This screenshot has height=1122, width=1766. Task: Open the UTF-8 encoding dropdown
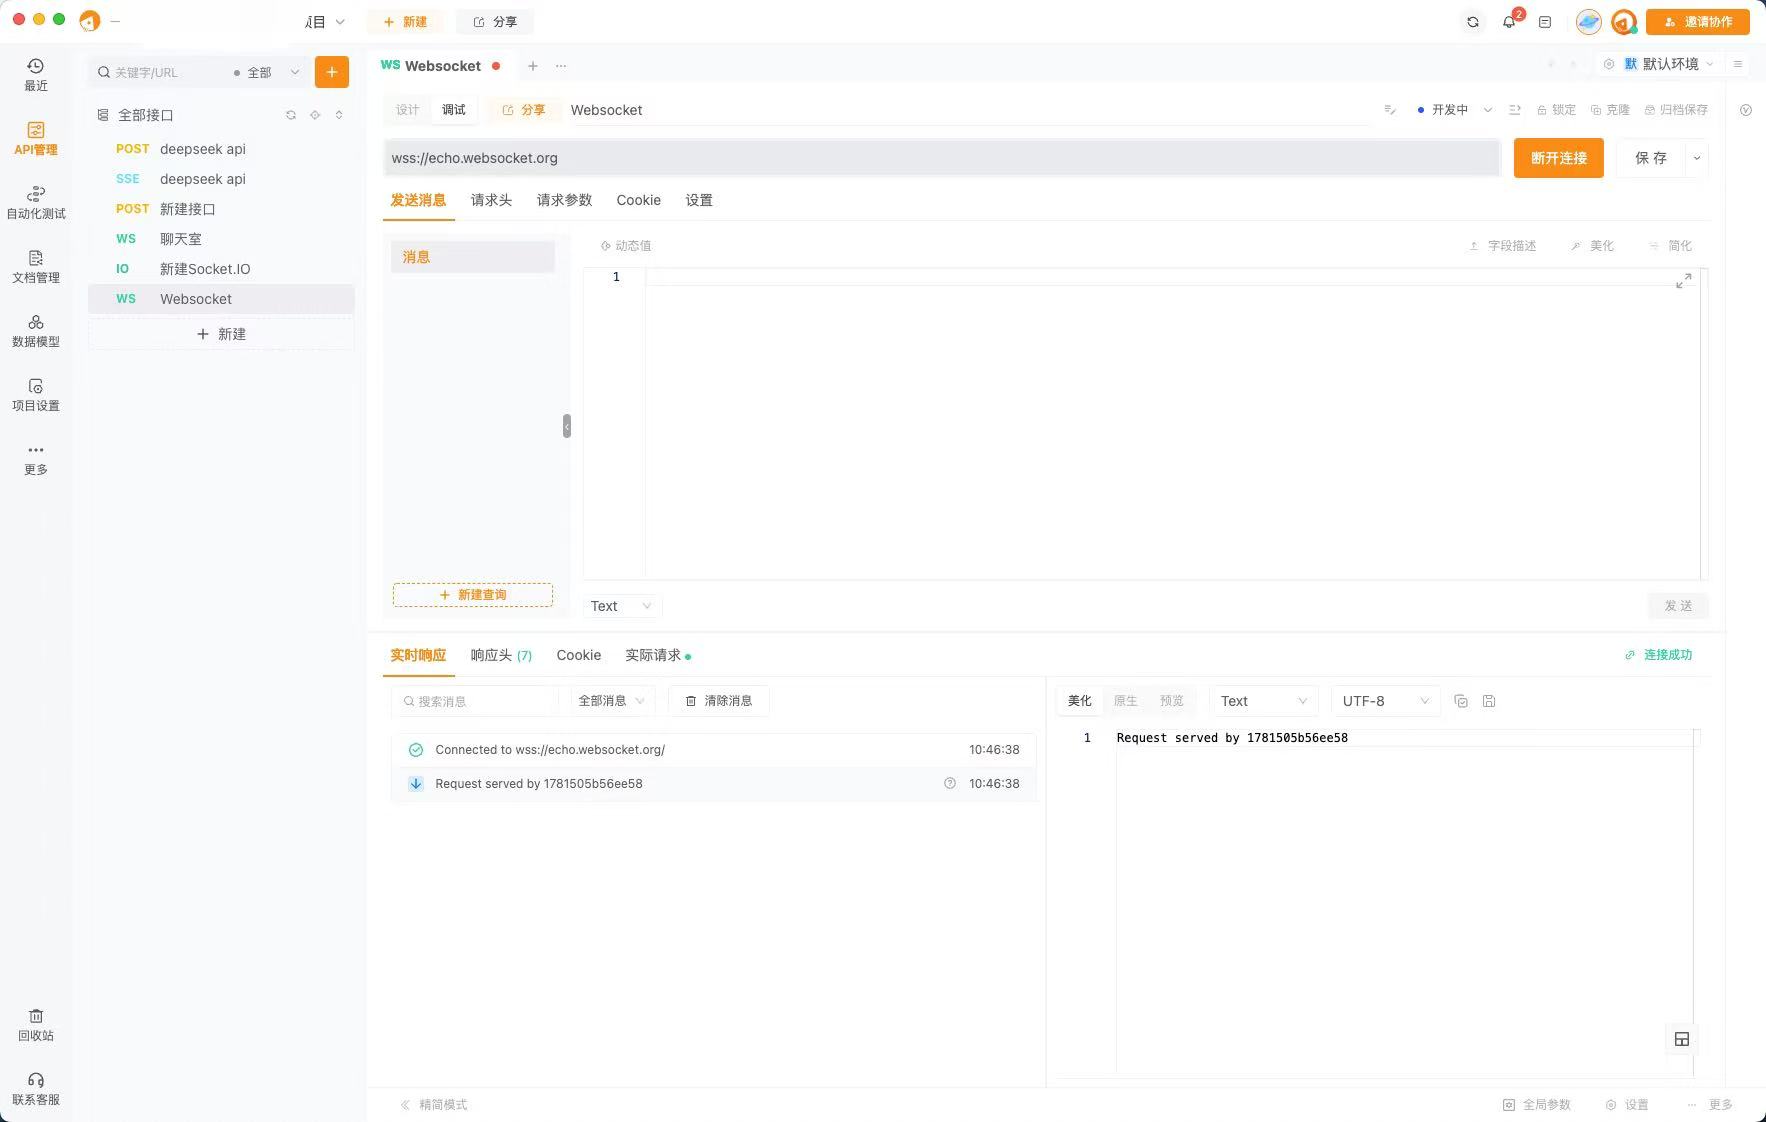tap(1384, 700)
